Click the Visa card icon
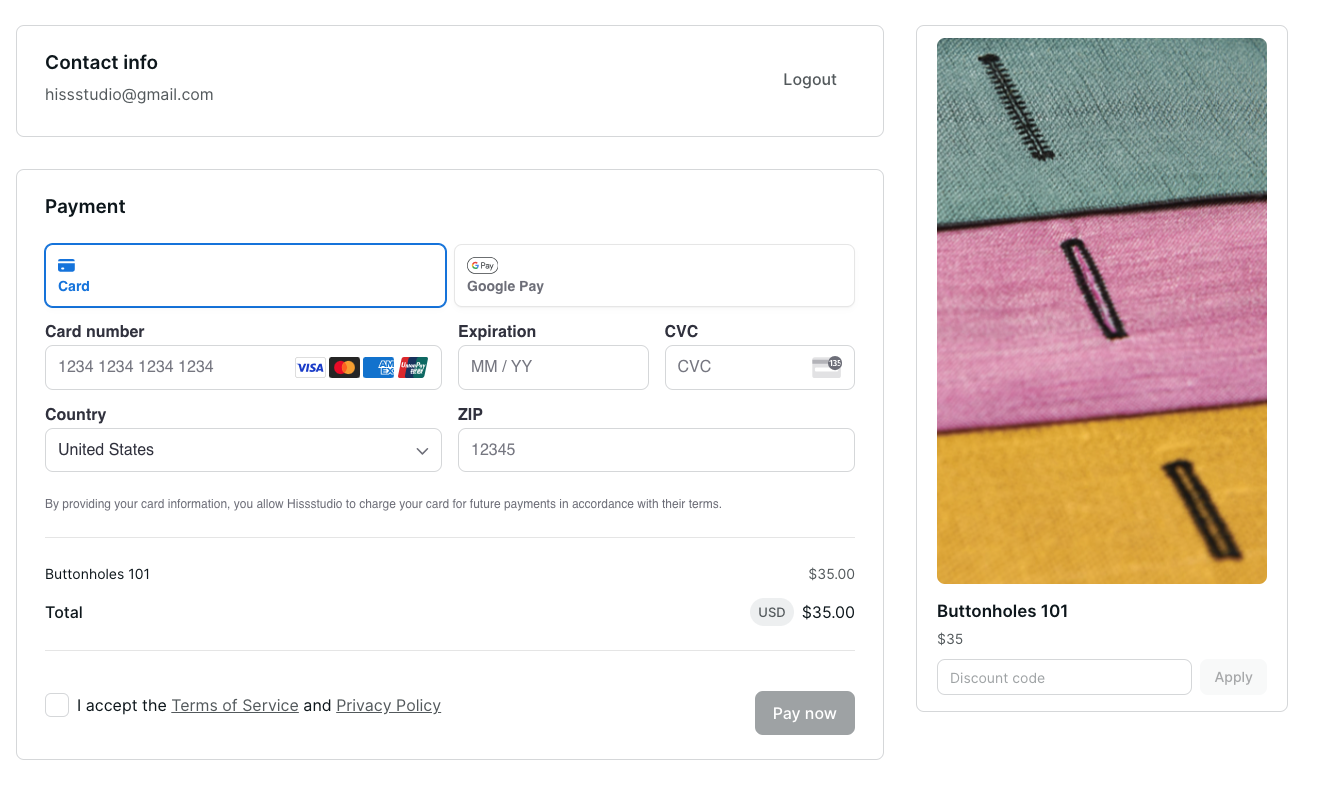Viewport: 1326px width, 785px height. point(310,367)
